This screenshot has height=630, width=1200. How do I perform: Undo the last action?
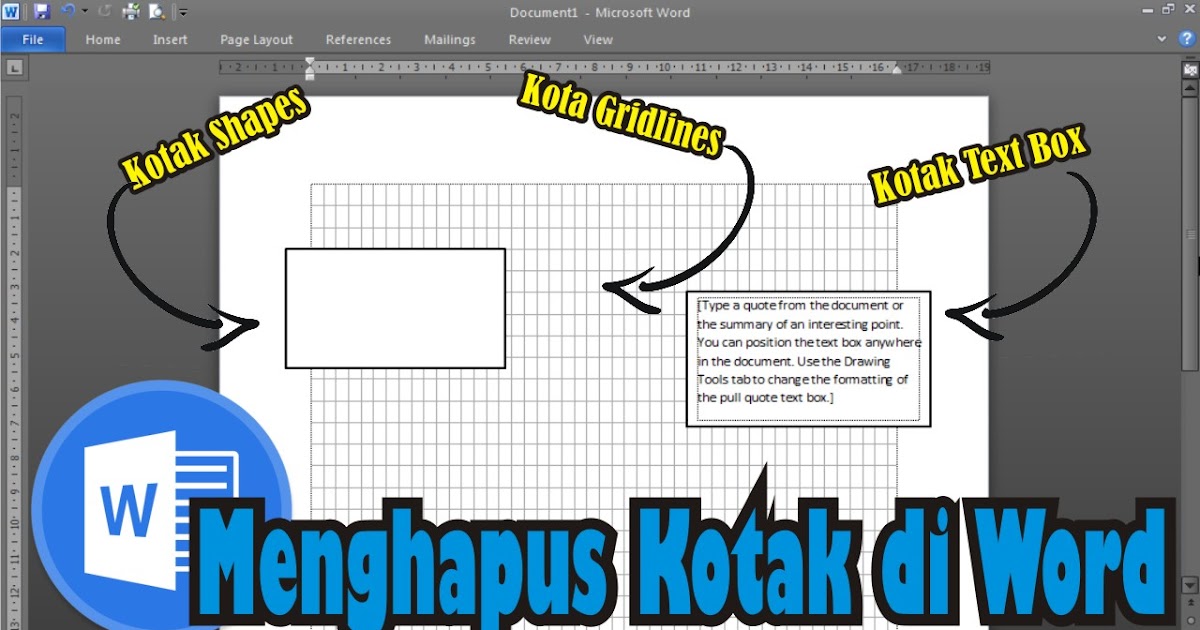pos(68,11)
